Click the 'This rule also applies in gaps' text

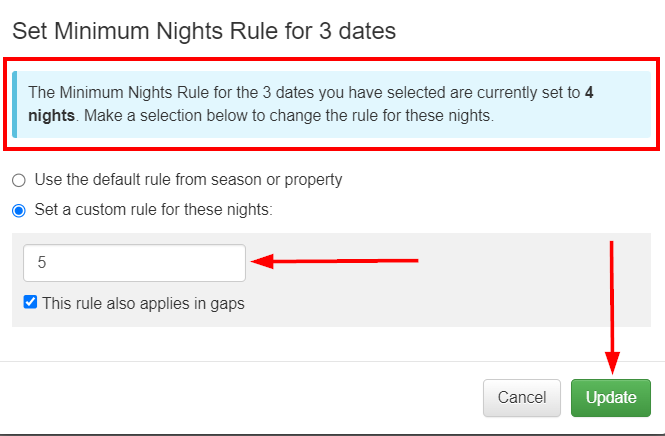click(143, 302)
